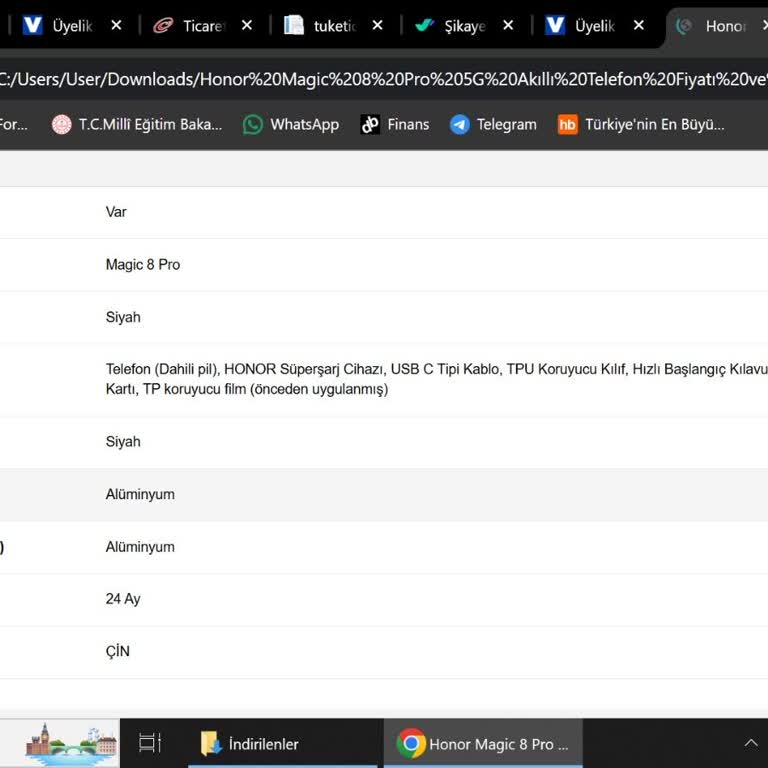Click the Şikaye tab checkmark favicon

tap(424, 25)
